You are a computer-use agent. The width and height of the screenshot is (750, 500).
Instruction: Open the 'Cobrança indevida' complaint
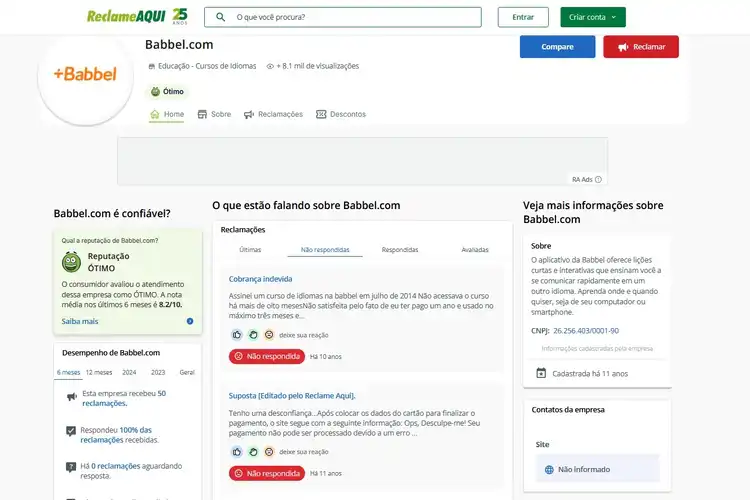point(260,279)
